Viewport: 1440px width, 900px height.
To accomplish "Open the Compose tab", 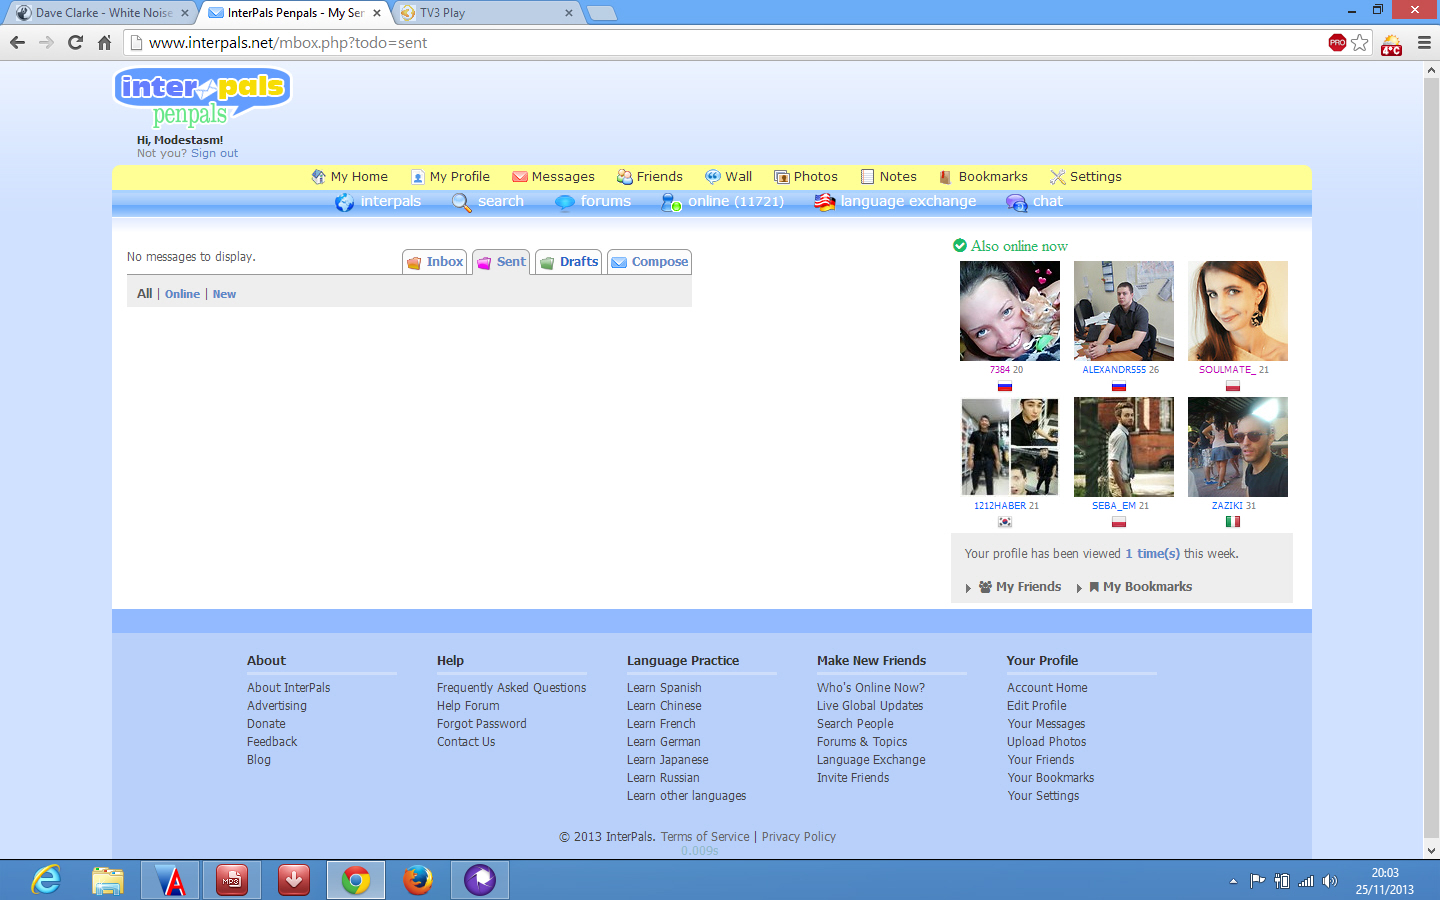I will point(649,262).
